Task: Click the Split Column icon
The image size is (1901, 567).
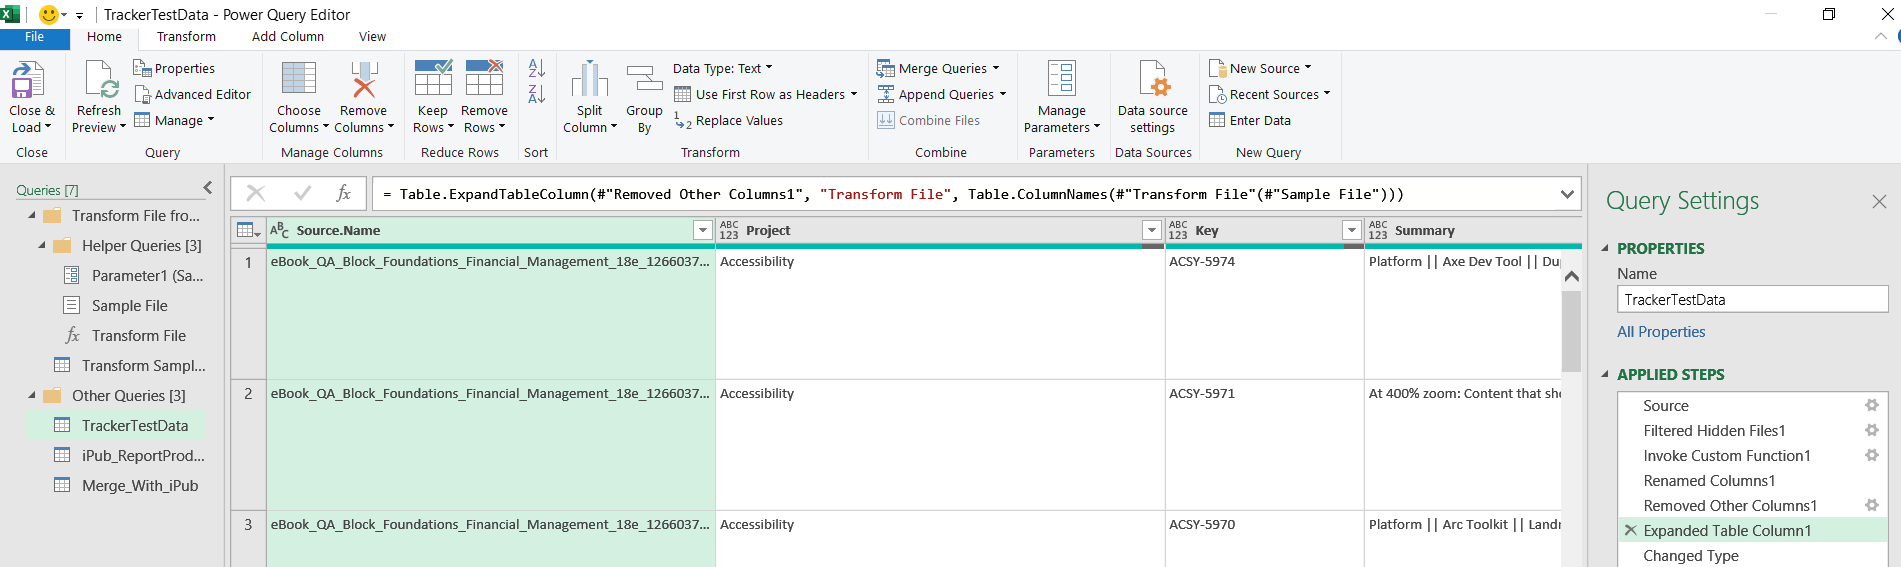Action: pyautogui.click(x=590, y=78)
